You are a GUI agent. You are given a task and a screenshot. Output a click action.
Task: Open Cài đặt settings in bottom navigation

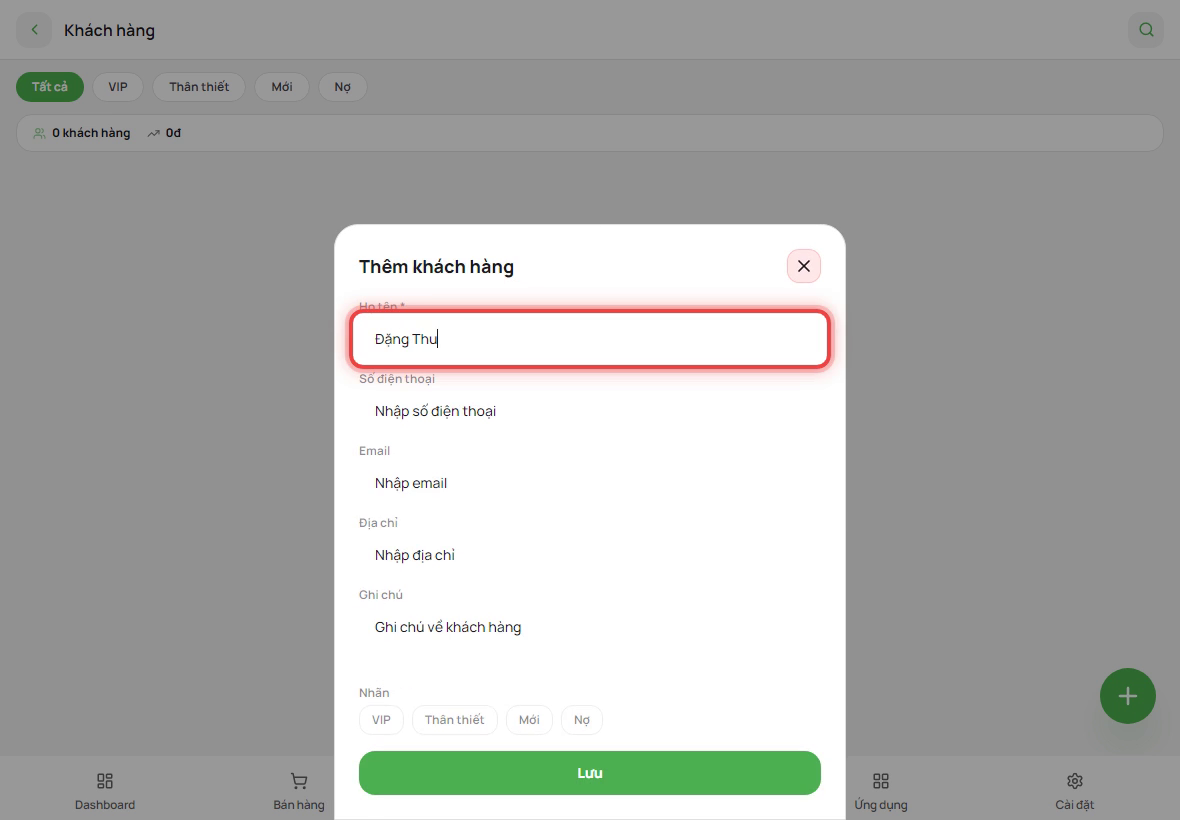pyautogui.click(x=1075, y=791)
